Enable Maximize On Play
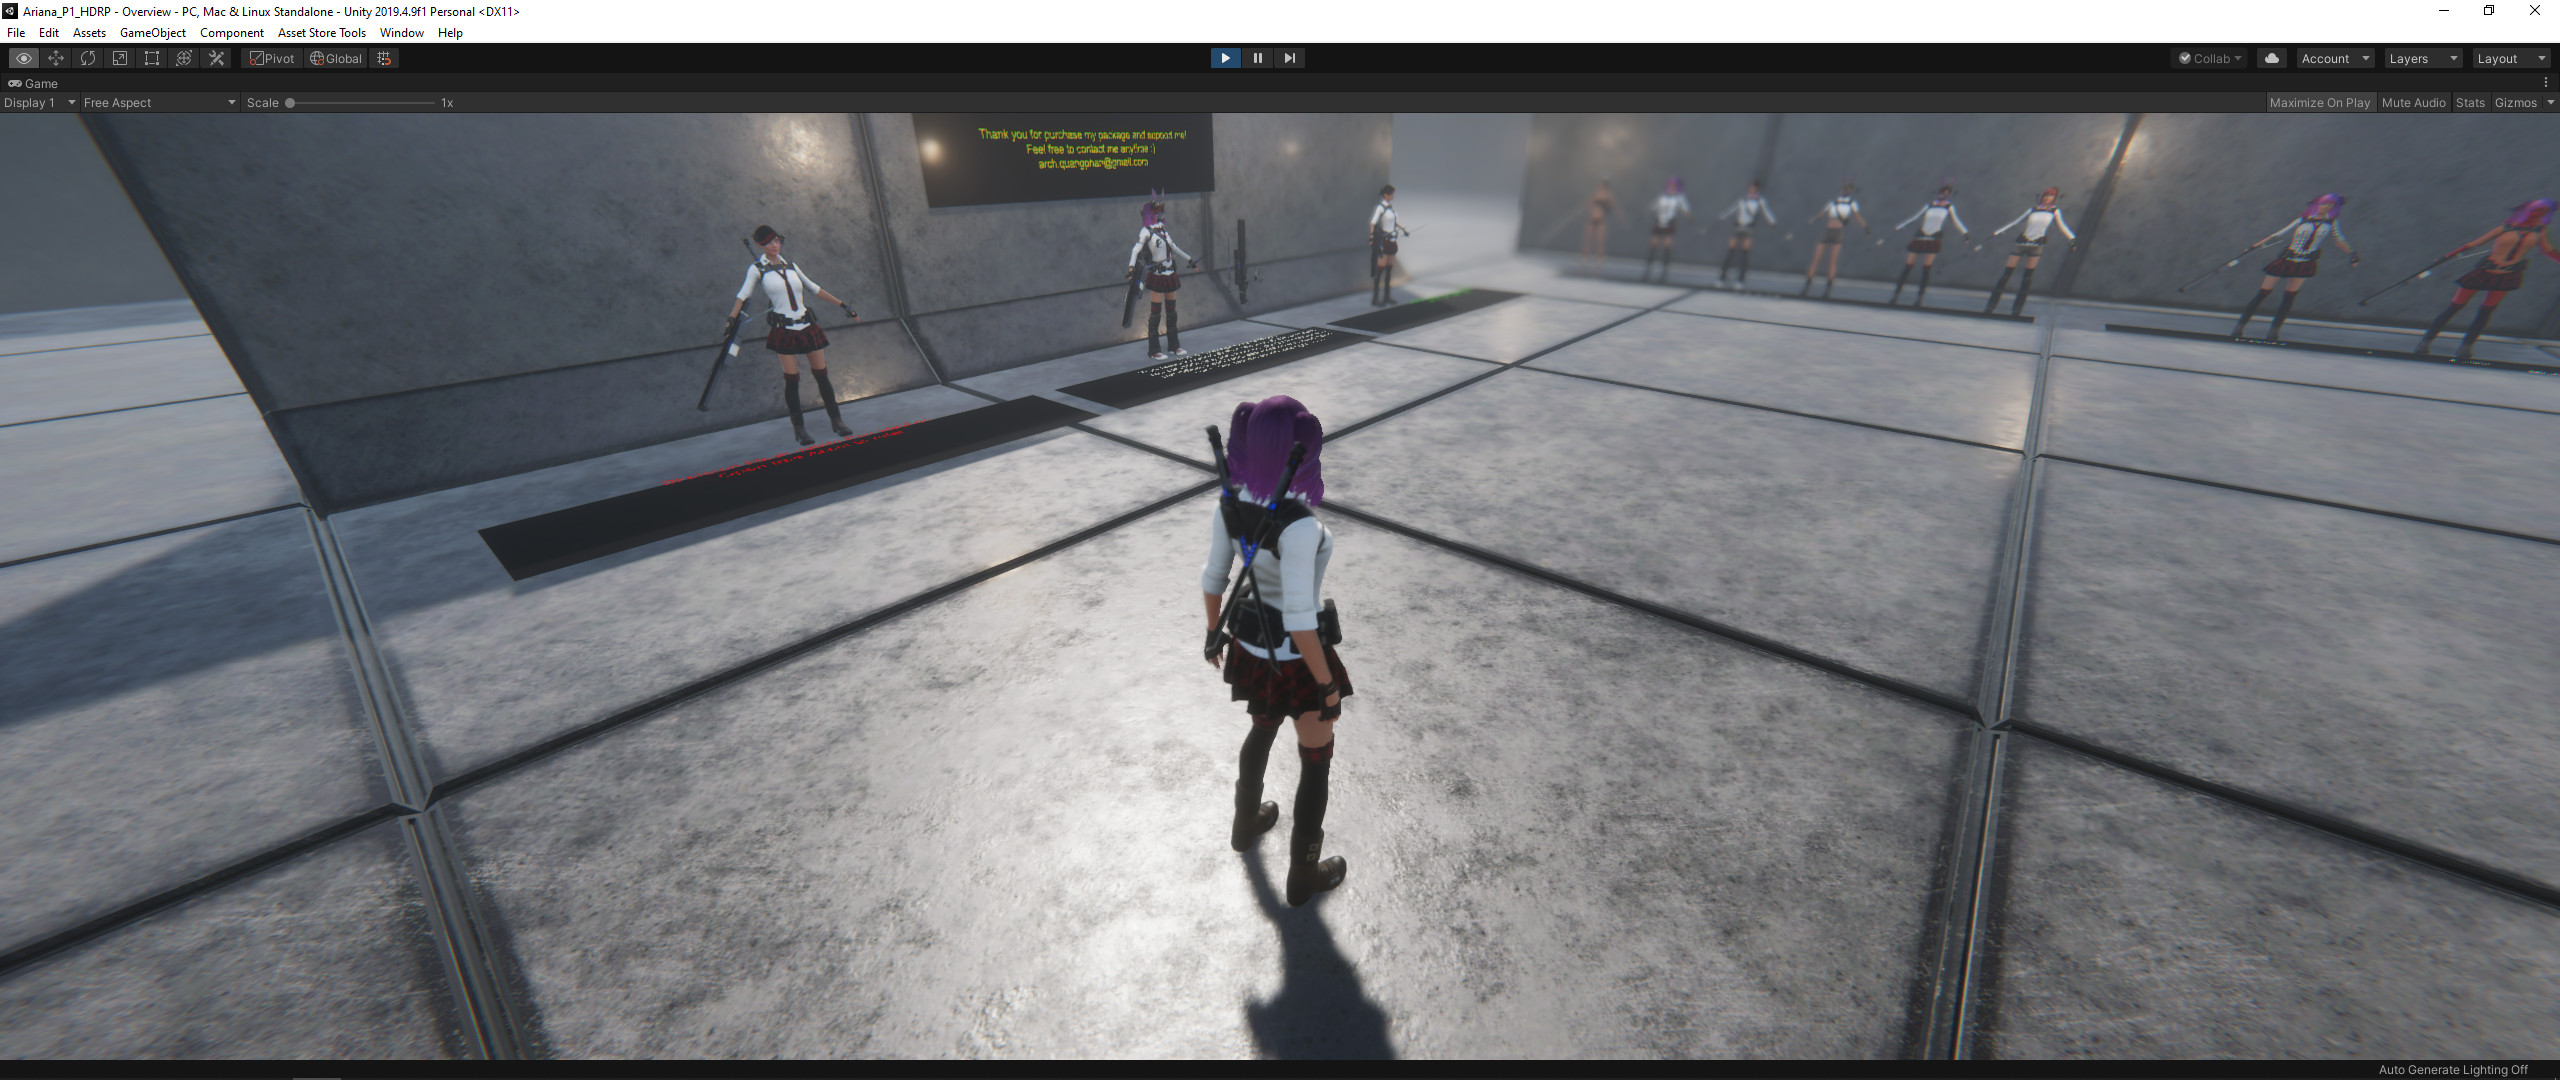 (x=2319, y=102)
